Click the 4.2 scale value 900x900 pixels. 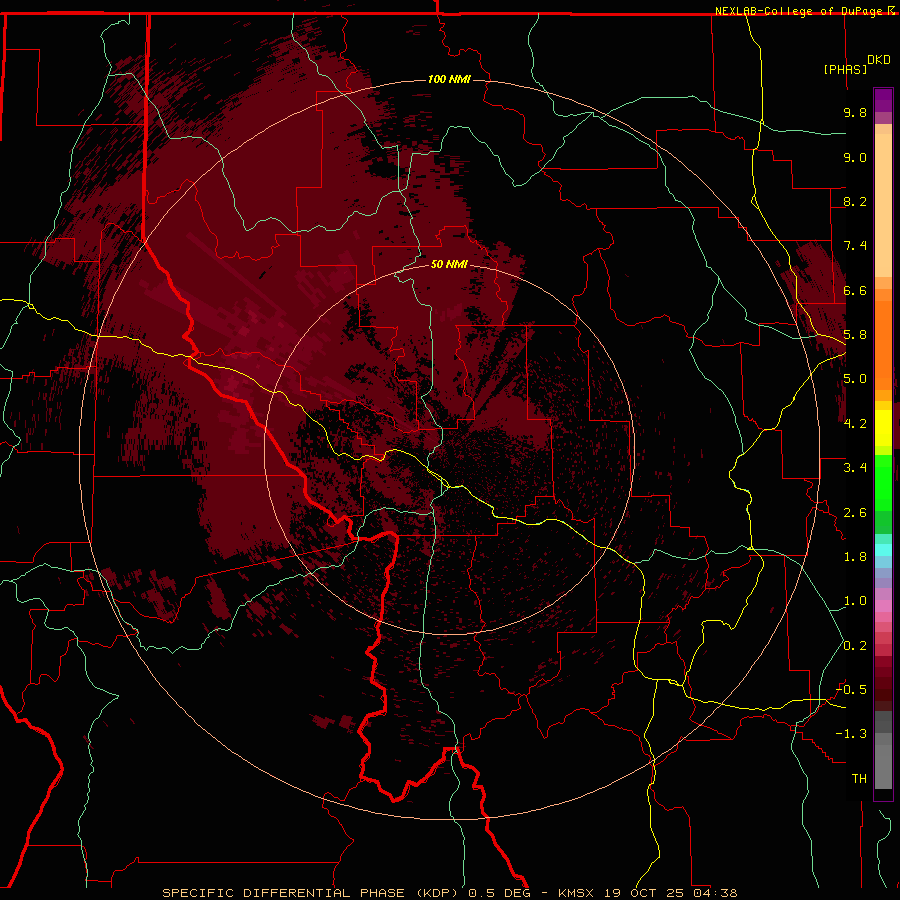[855, 424]
